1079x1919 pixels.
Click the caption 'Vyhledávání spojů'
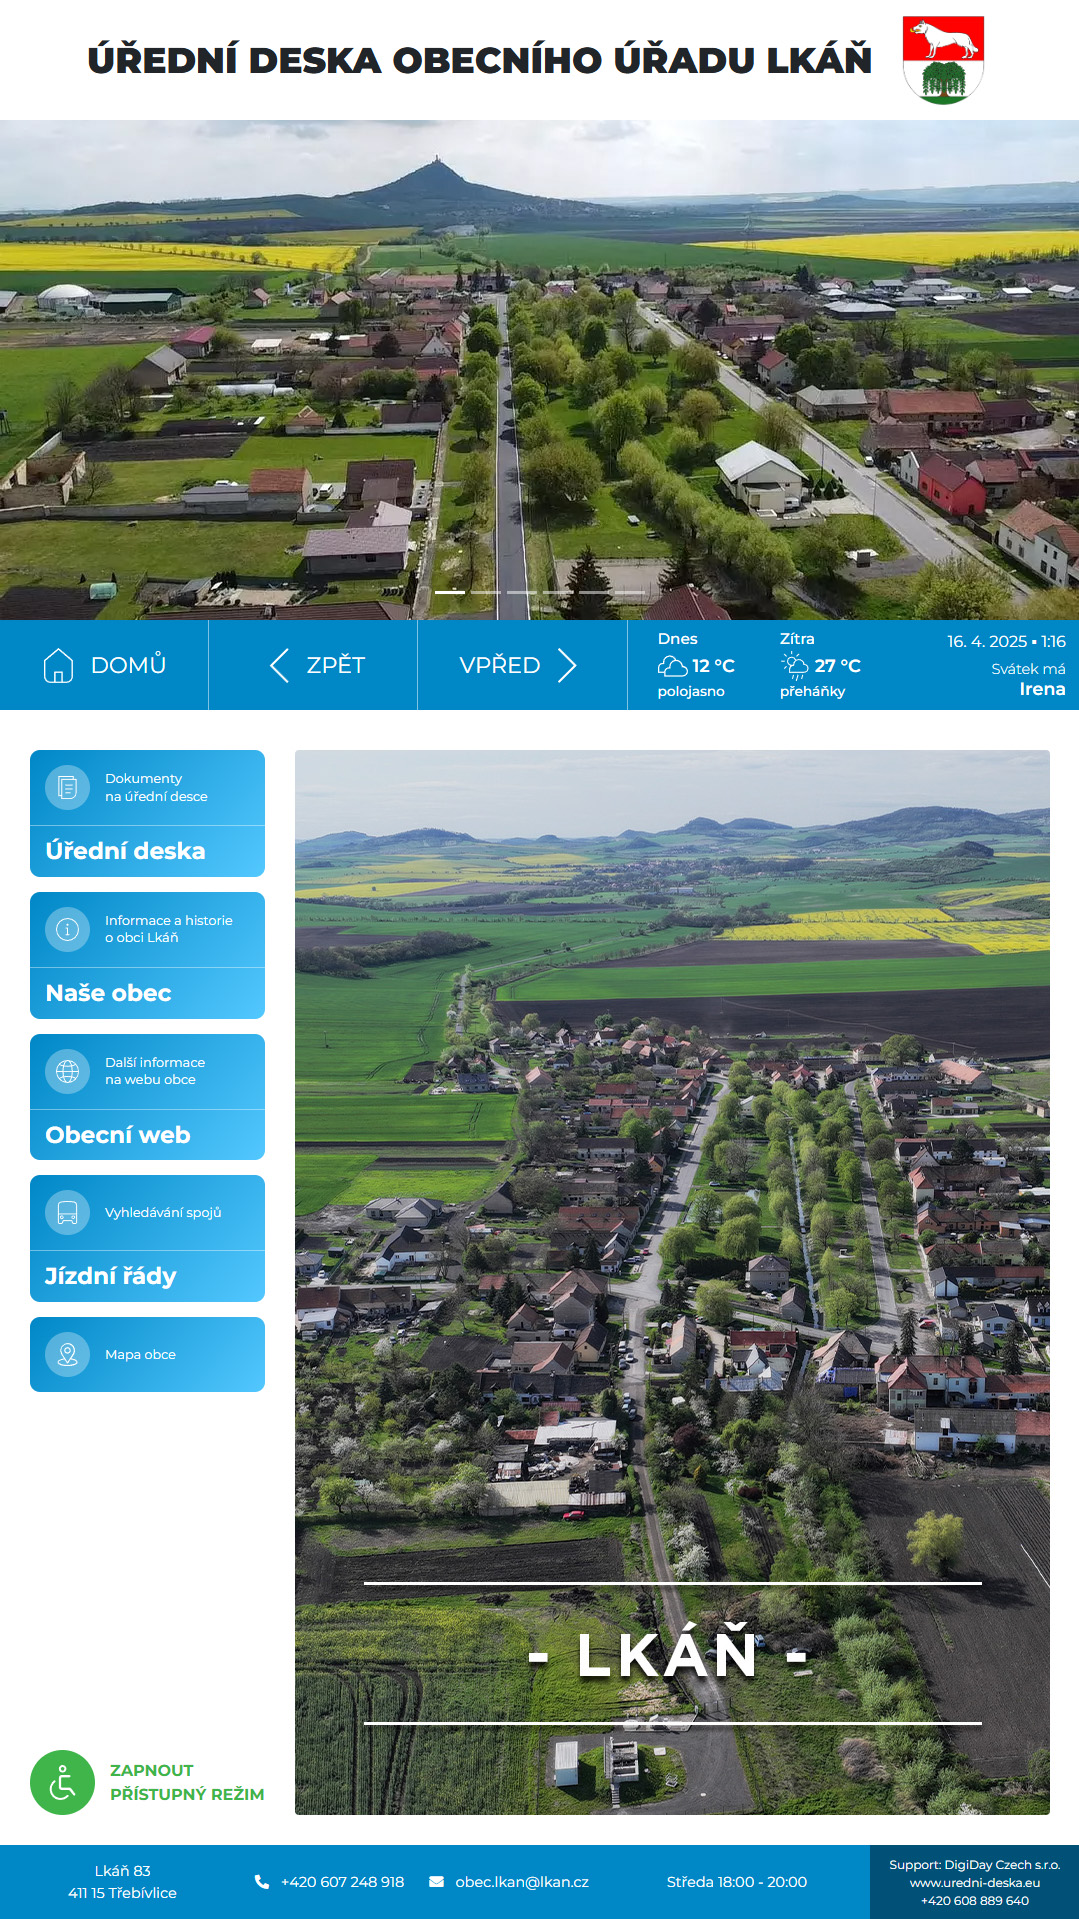point(163,1213)
